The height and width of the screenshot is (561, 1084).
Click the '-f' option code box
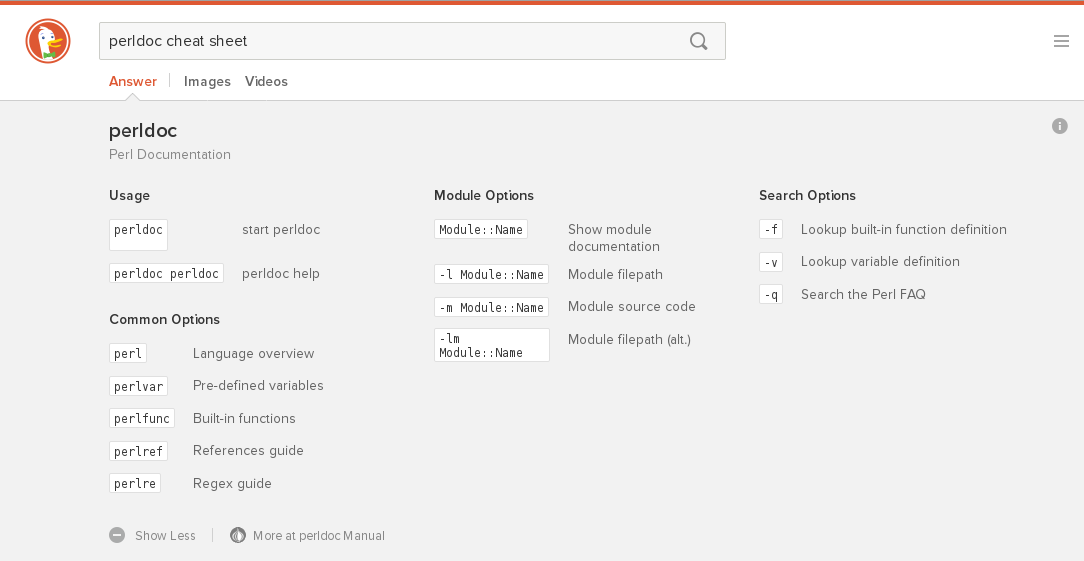click(771, 229)
